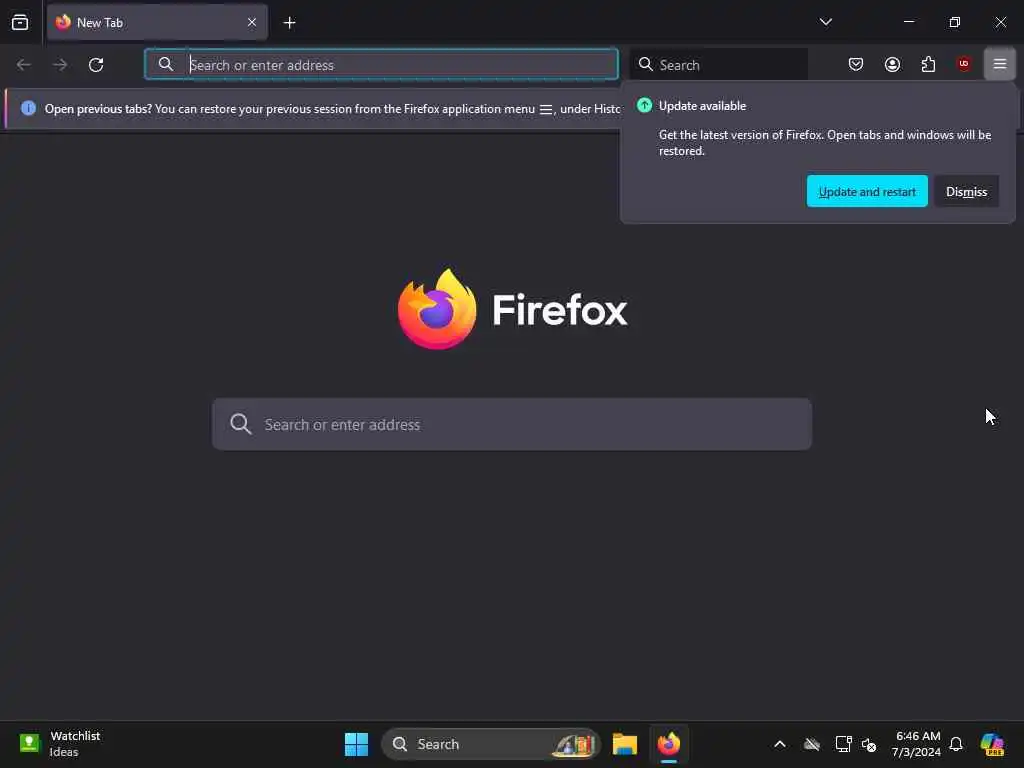1024x768 pixels.
Task: Open the Copilot preview icon
Action: pyautogui.click(x=992, y=744)
